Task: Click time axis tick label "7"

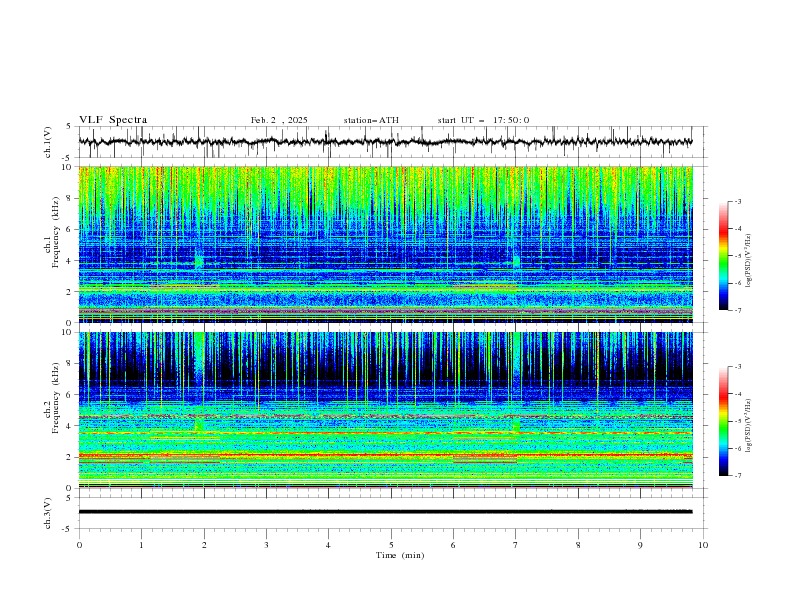Action: [x=516, y=545]
